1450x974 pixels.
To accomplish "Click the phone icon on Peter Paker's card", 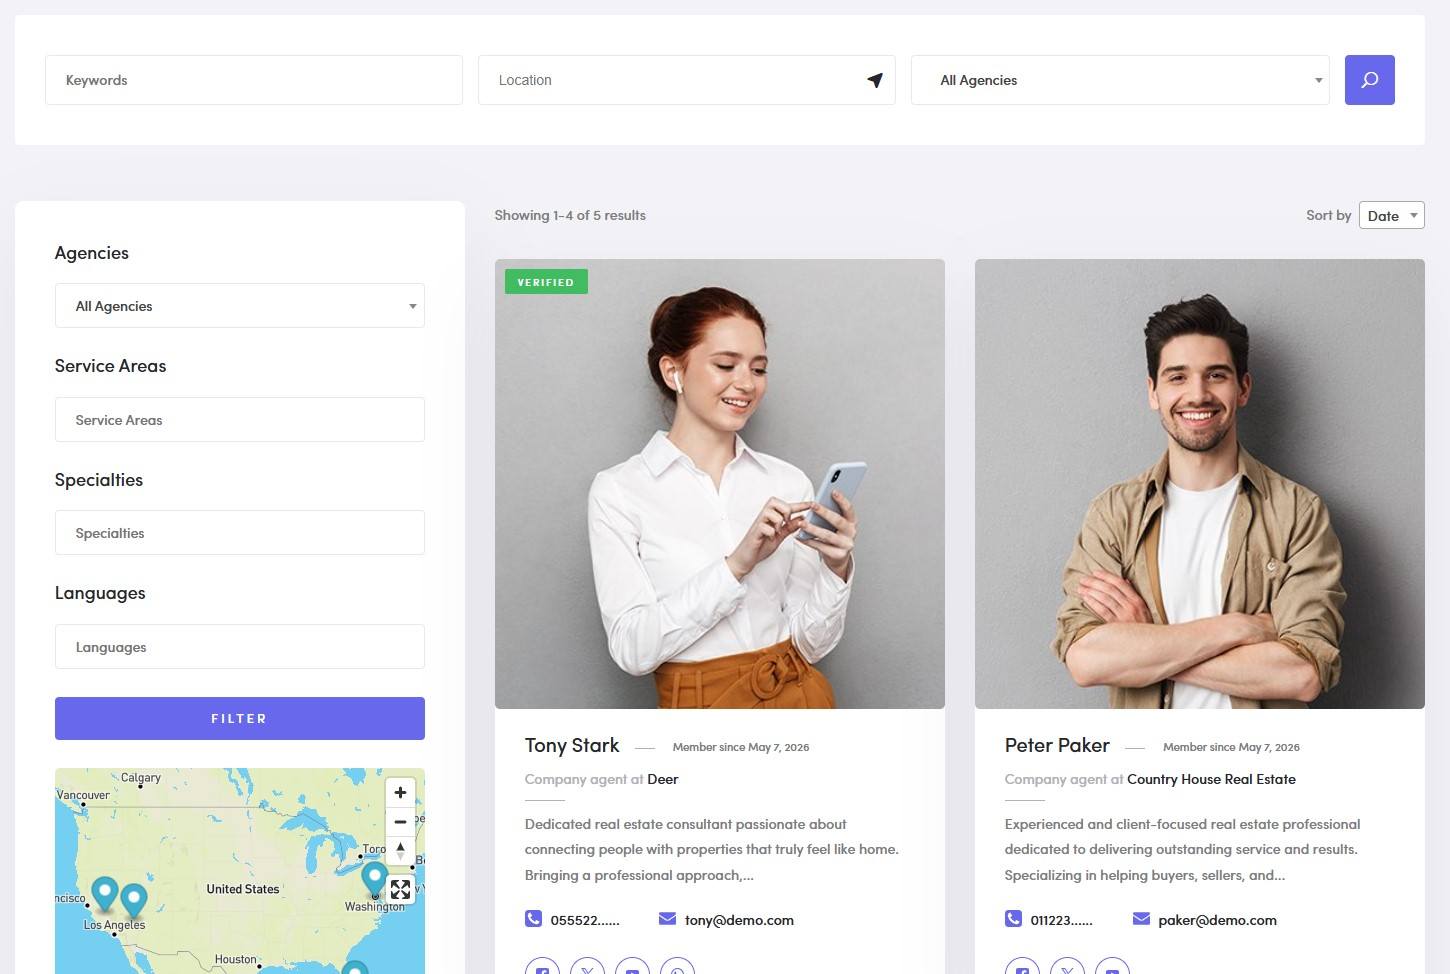I will 1013,918.
